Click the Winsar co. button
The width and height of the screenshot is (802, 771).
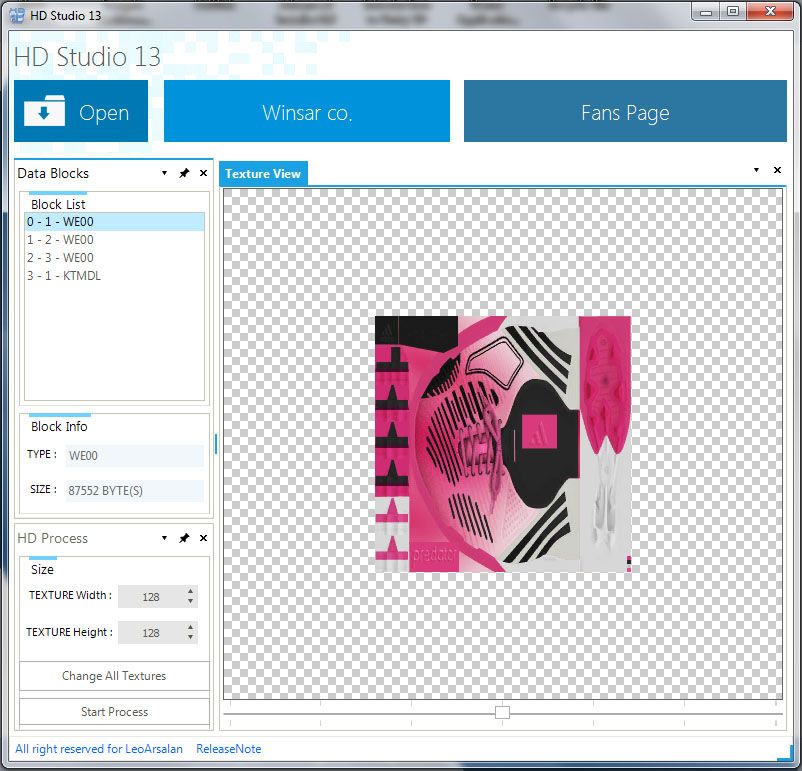(x=307, y=112)
